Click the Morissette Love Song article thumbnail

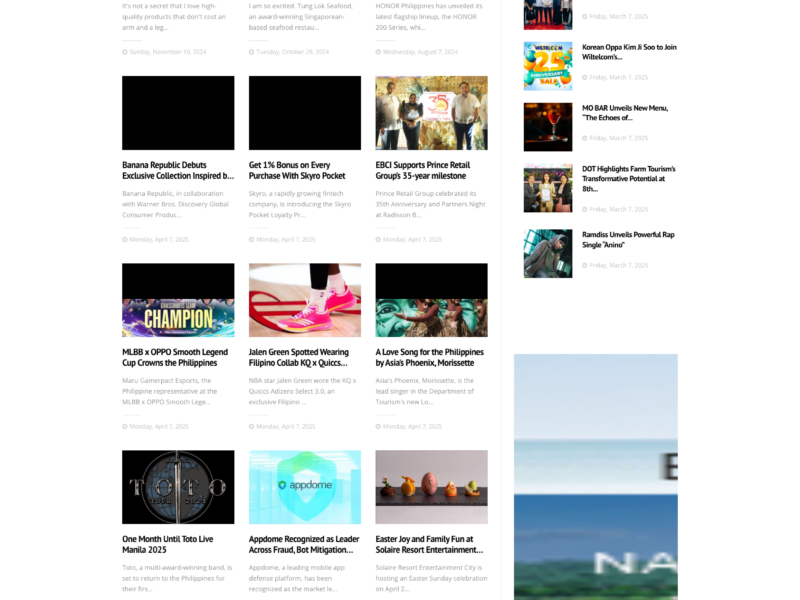pos(432,300)
